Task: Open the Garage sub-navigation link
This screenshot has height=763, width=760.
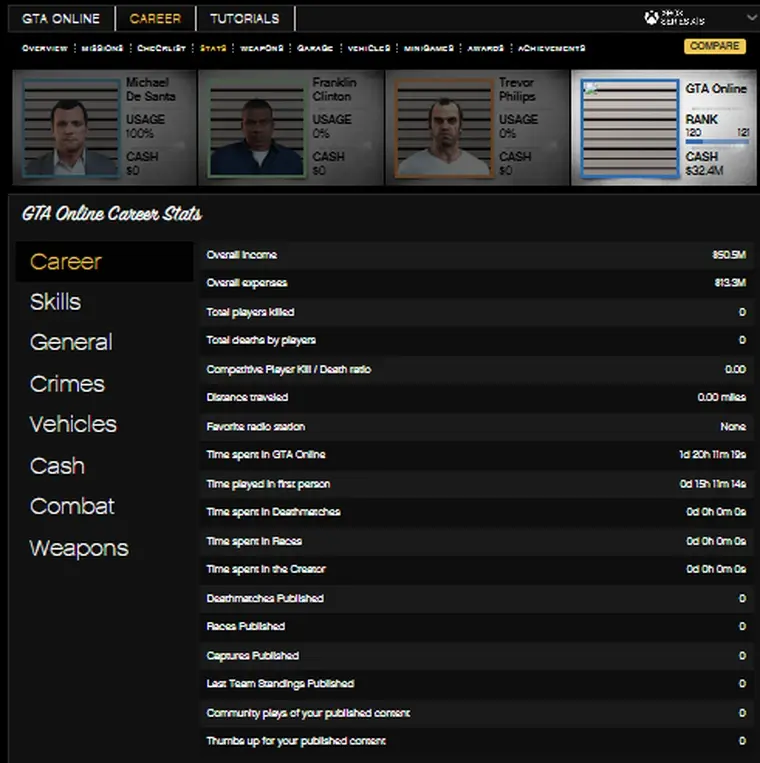Action: tap(315, 48)
